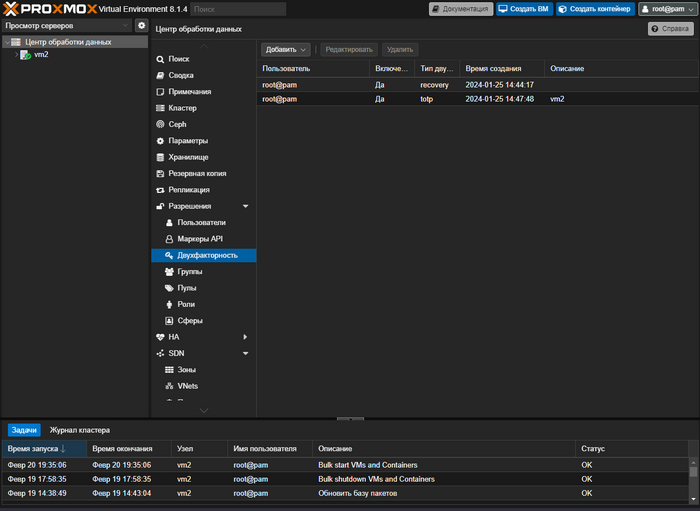Open the root@pam user menu
Viewport: 700px width, 511px height.
pyautogui.click(x=667, y=9)
